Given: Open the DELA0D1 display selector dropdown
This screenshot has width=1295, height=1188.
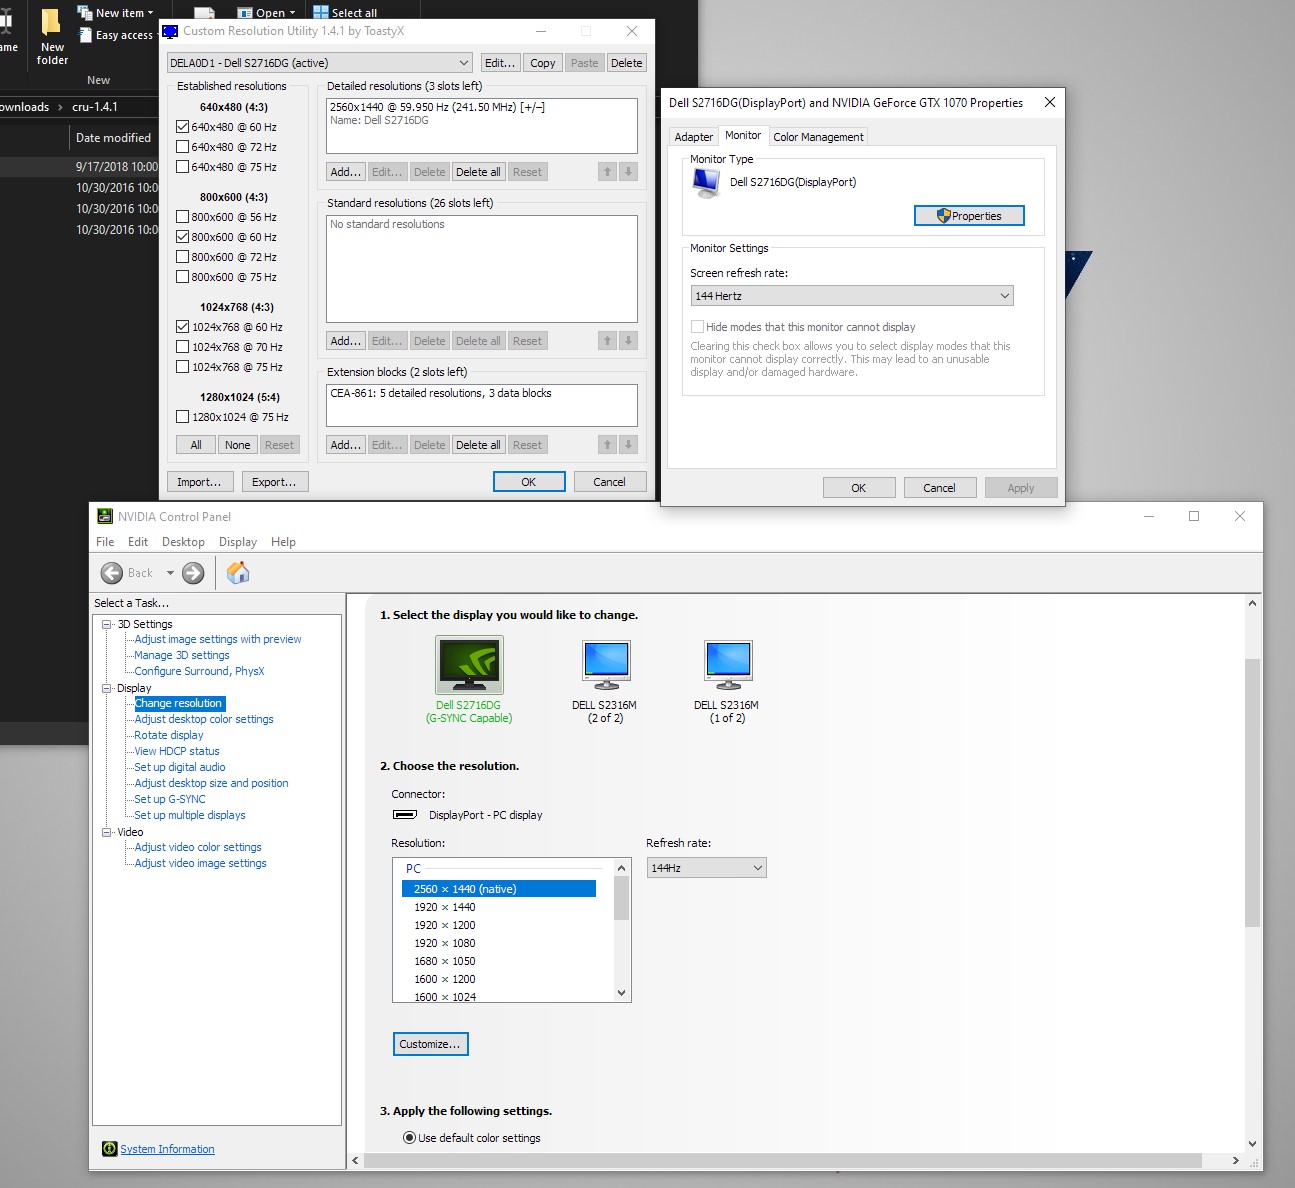Looking at the screenshot, I should click(319, 63).
